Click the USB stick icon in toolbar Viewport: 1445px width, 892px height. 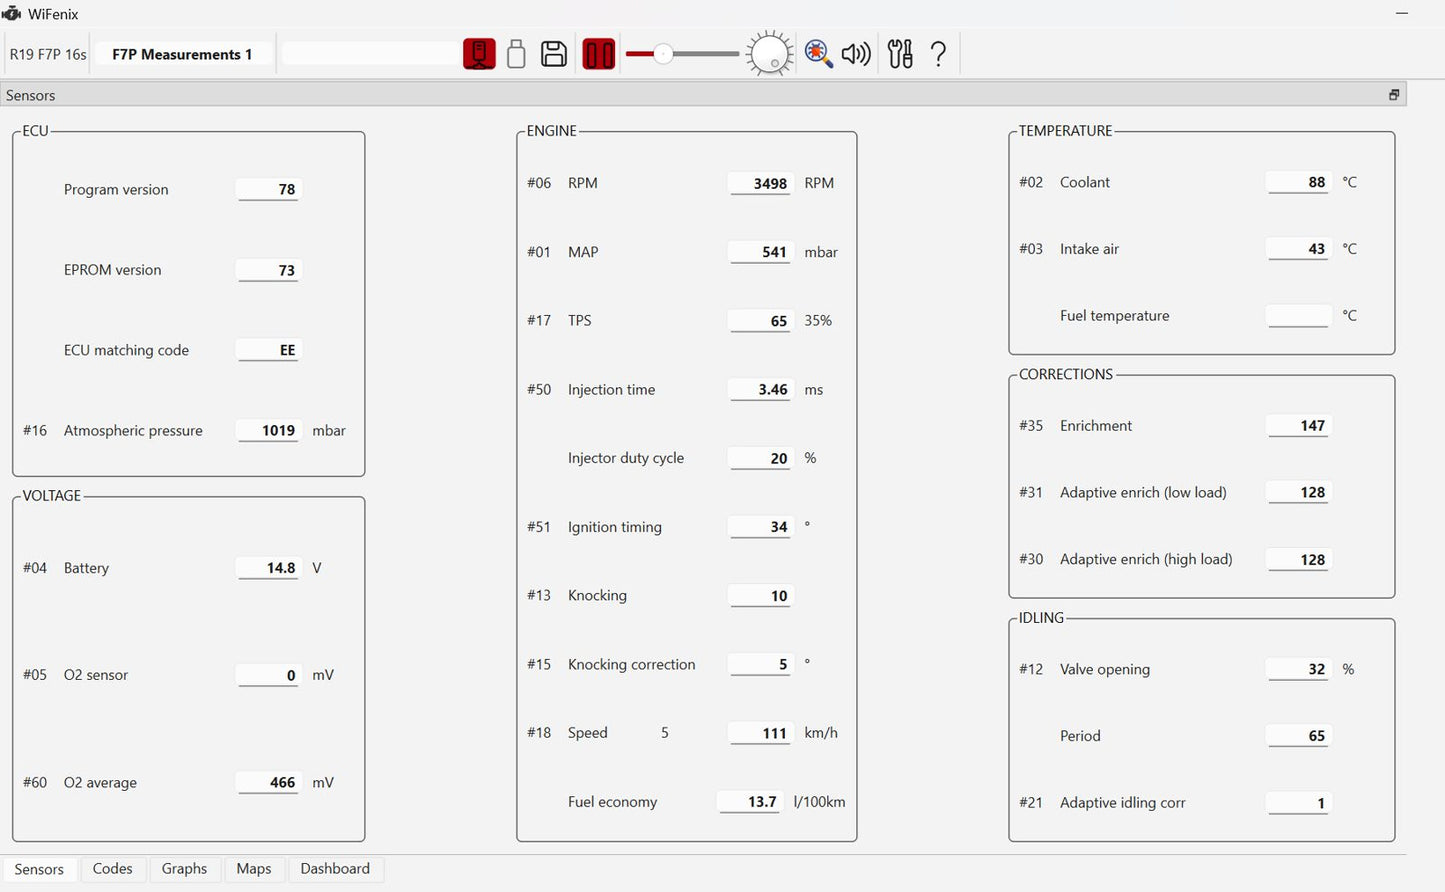coord(516,53)
